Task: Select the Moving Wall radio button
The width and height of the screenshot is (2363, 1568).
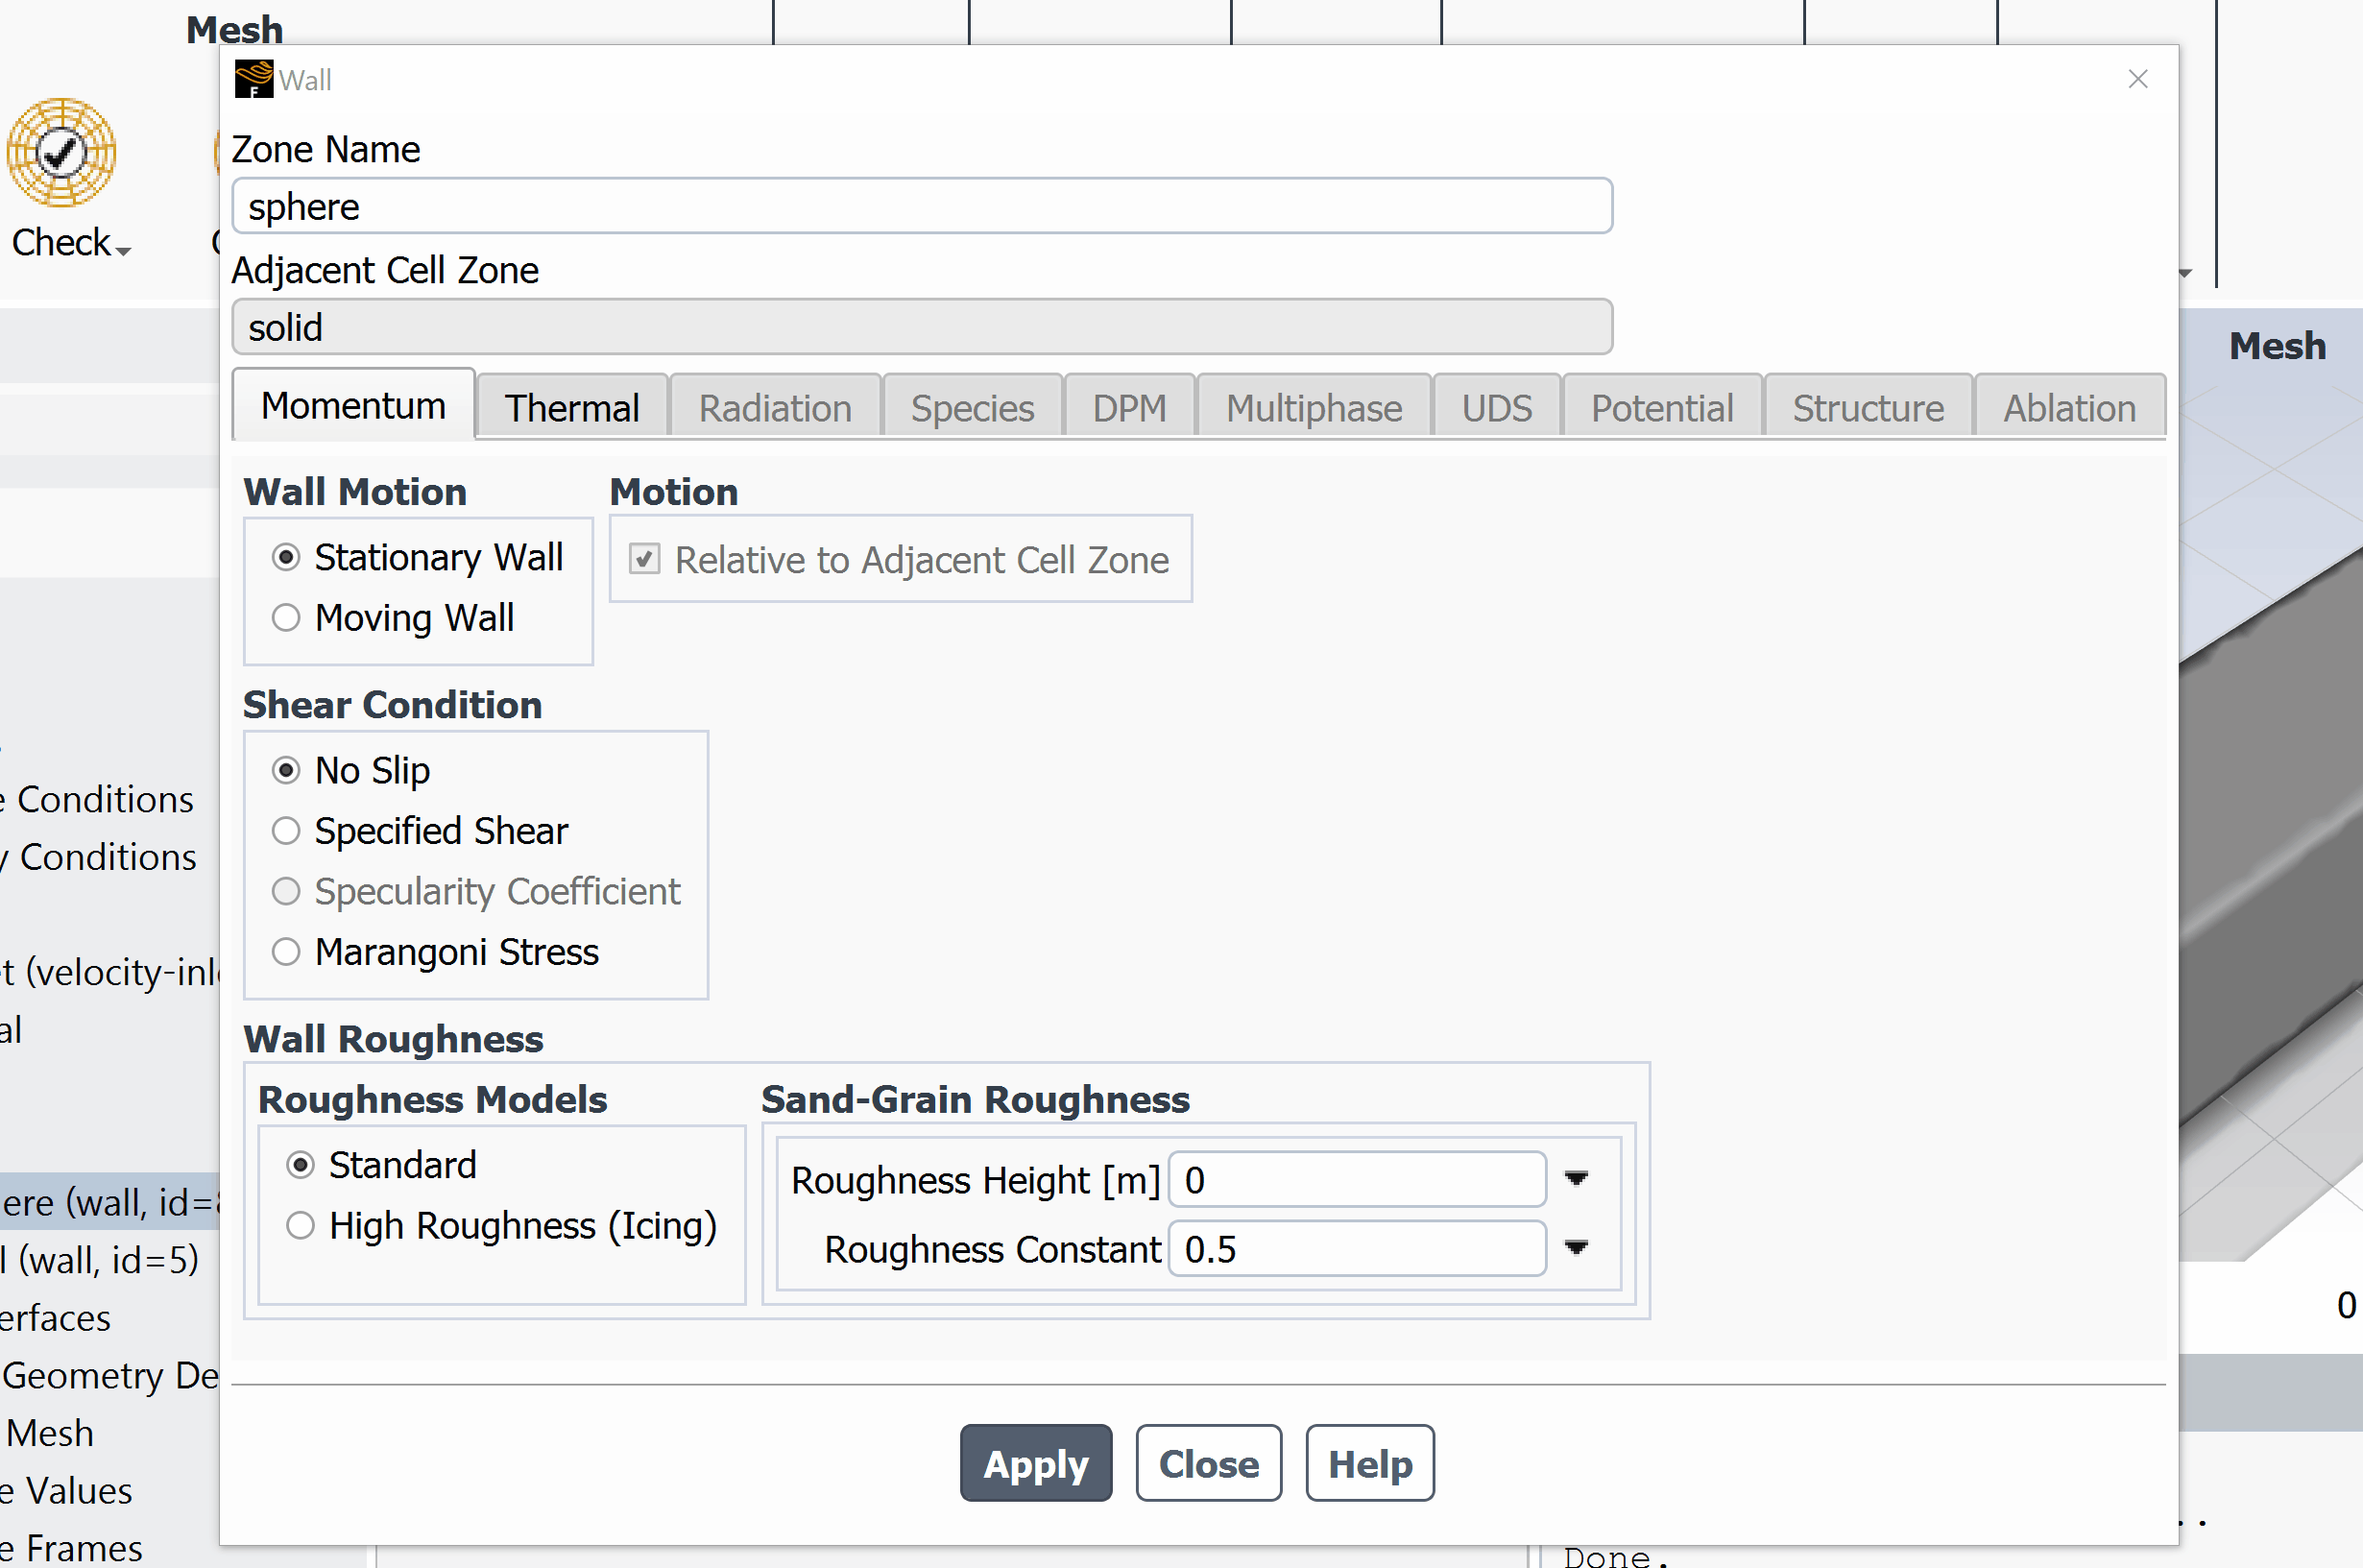Action: 286,618
